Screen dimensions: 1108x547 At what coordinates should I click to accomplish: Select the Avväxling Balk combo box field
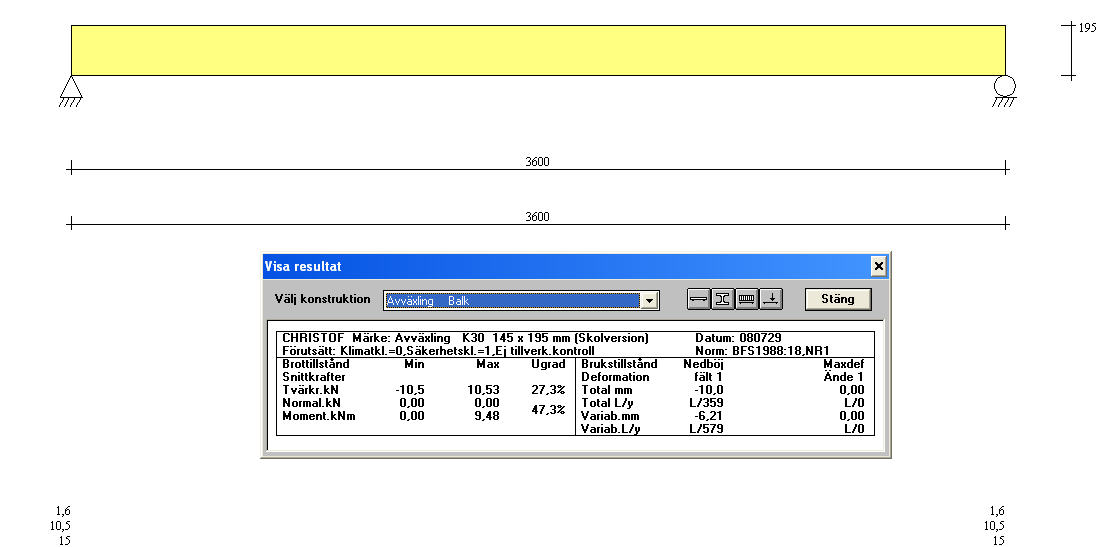coord(512,300)
